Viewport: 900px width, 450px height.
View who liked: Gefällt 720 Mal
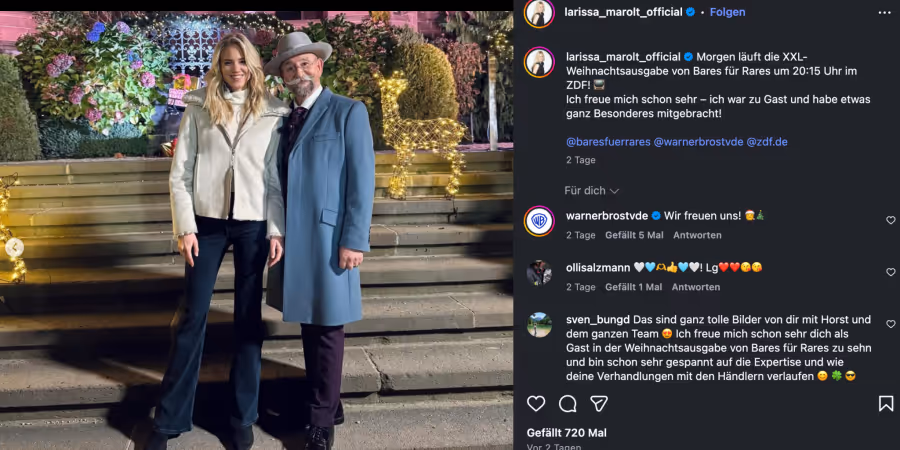coord(567,433)
